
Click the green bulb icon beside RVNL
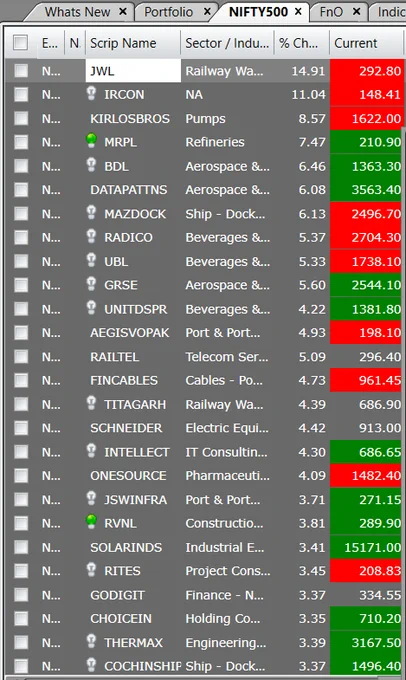[91, 522]
